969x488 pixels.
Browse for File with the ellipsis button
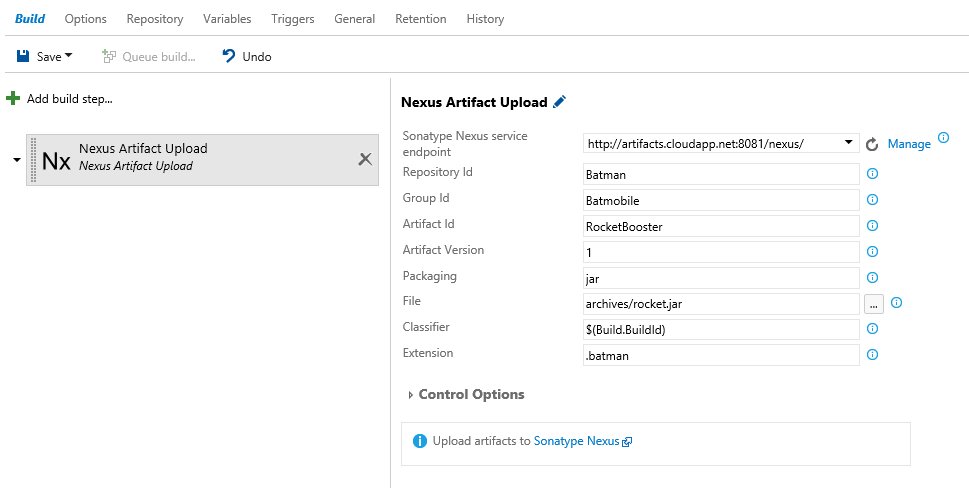point(873,303)
